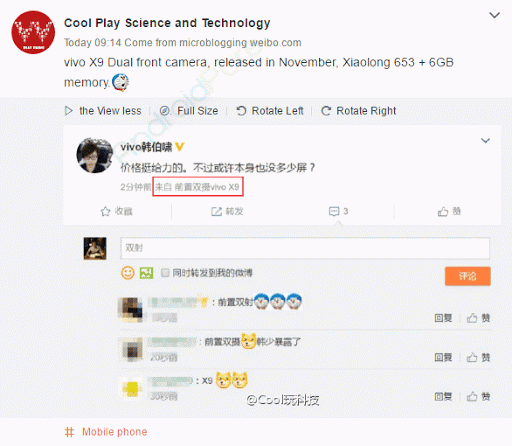This screenshot has height=446, width=512.
Task: Open the image Full Size
Action: [x=189, y=111]
